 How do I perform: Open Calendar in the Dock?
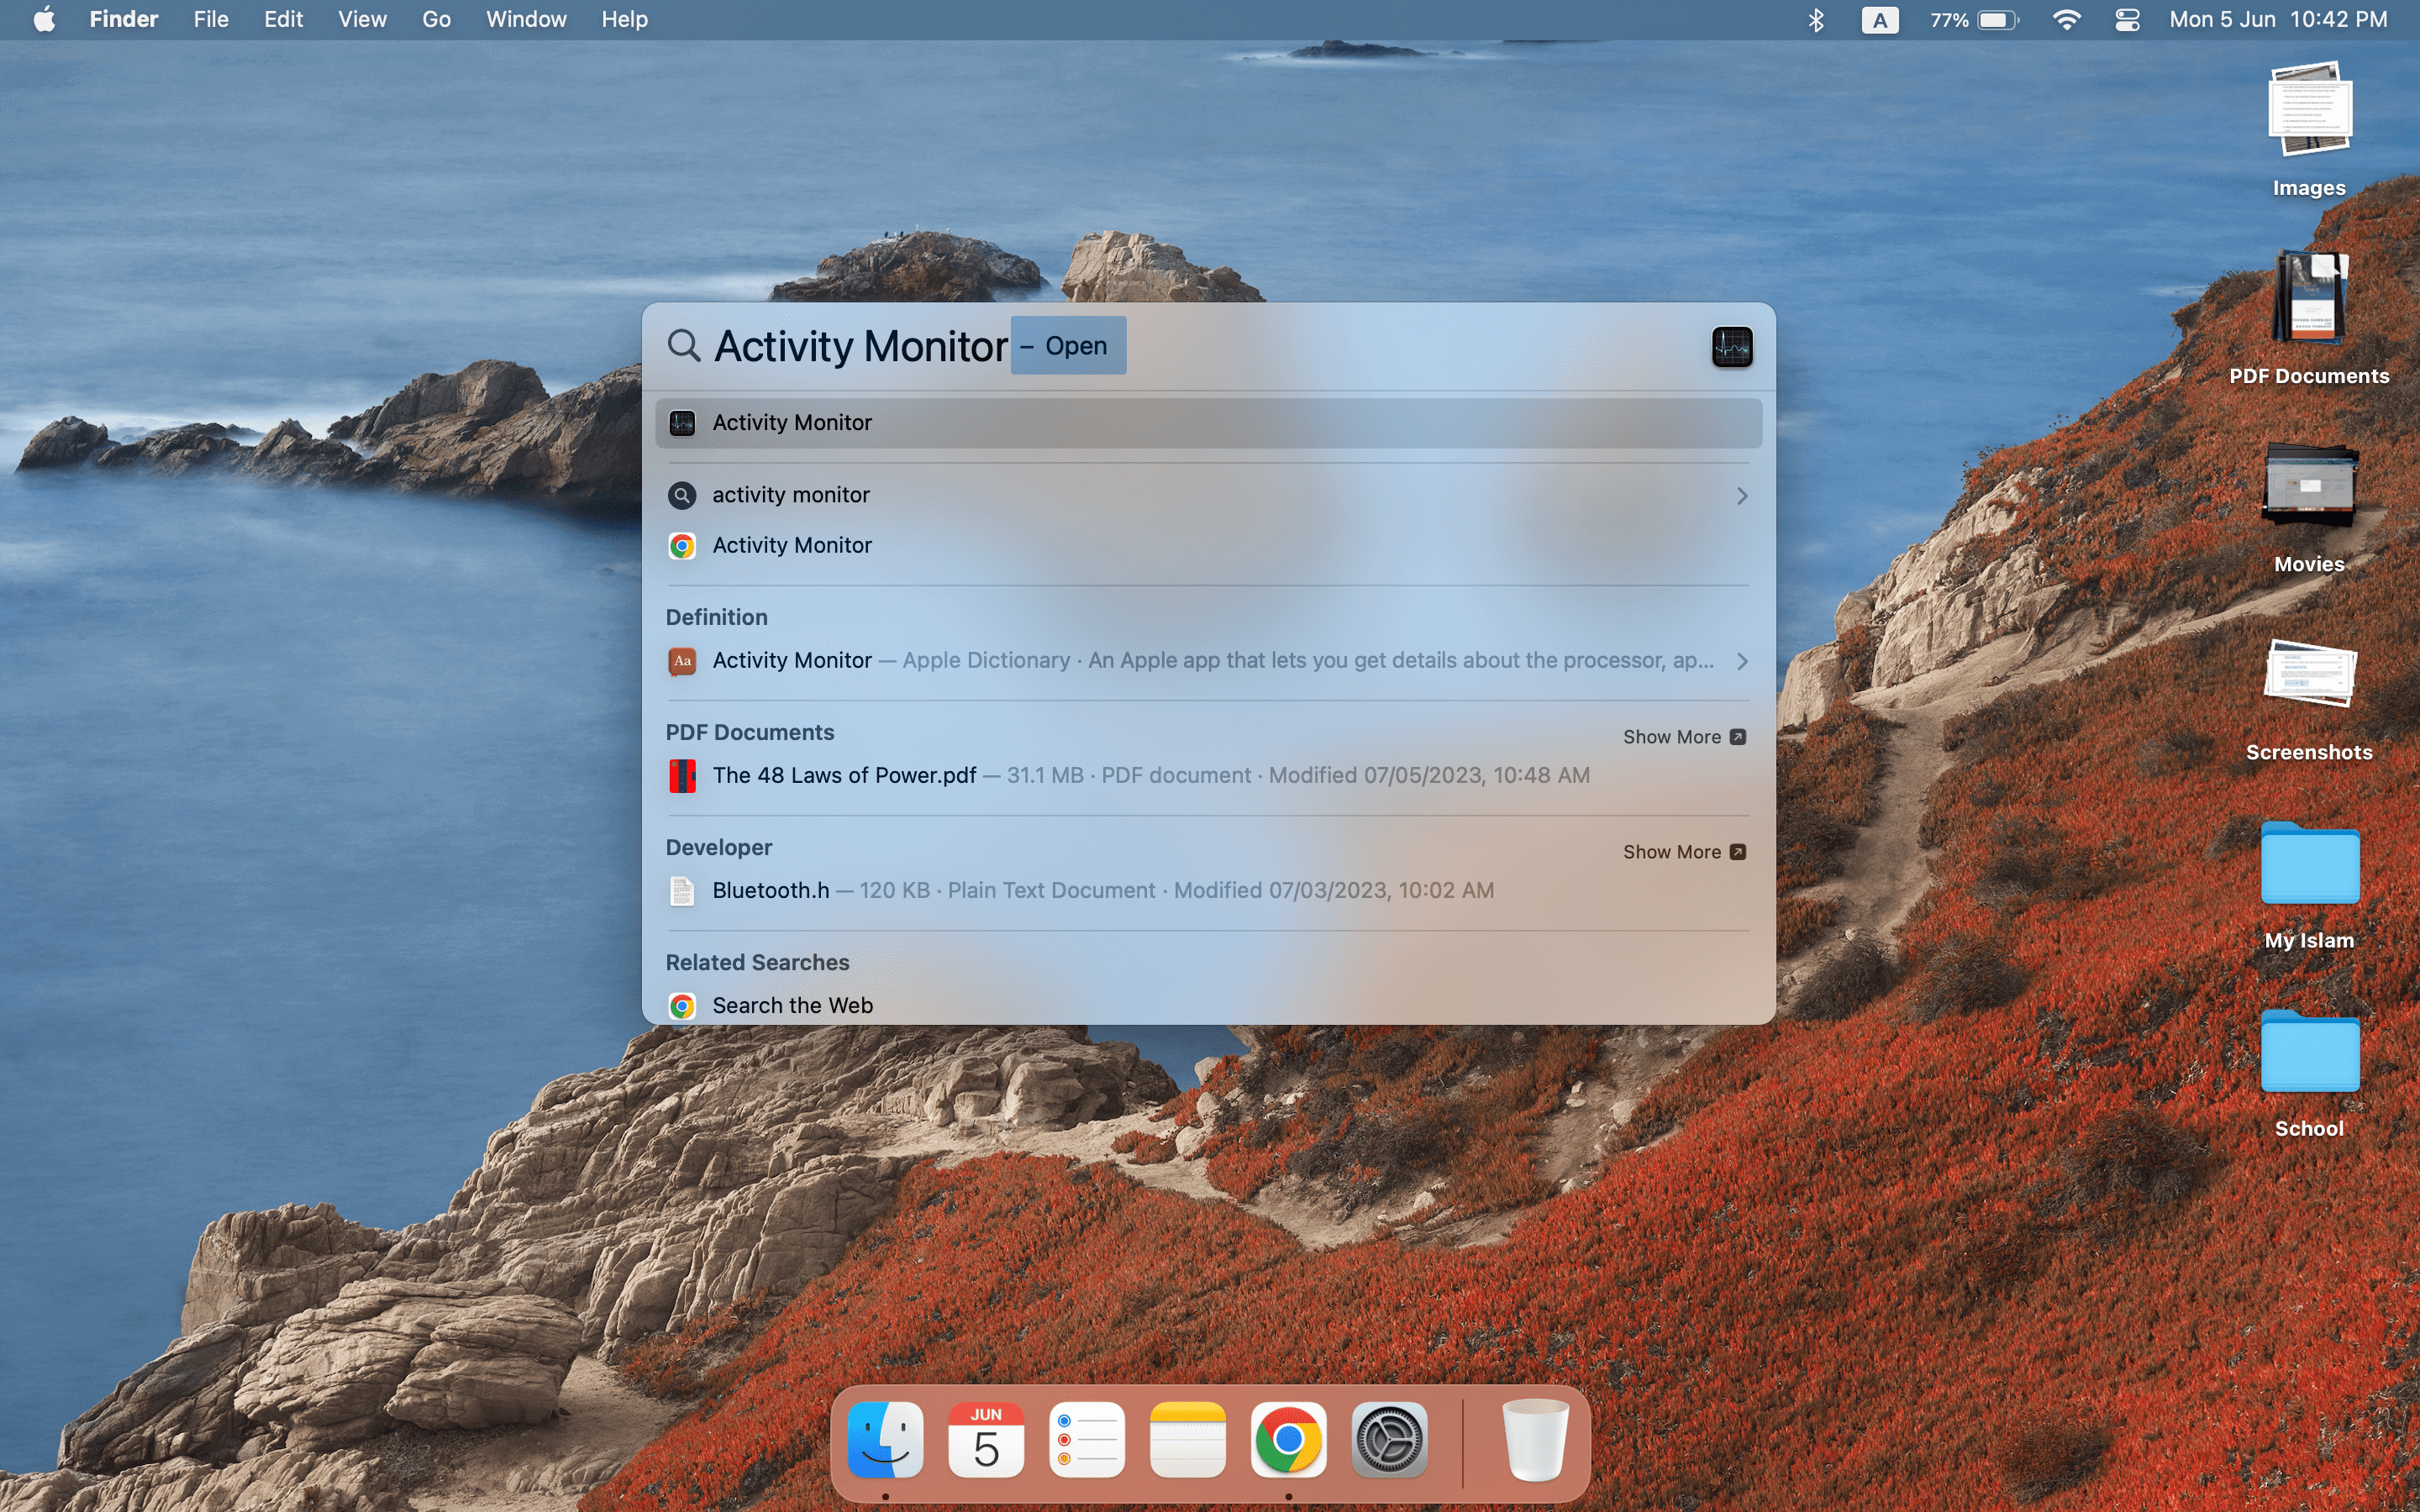[986, 1440]
